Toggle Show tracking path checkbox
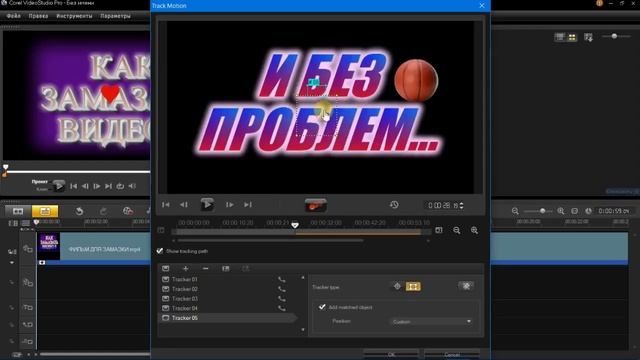Screen dimensions: 640x360 coord(160,251)
